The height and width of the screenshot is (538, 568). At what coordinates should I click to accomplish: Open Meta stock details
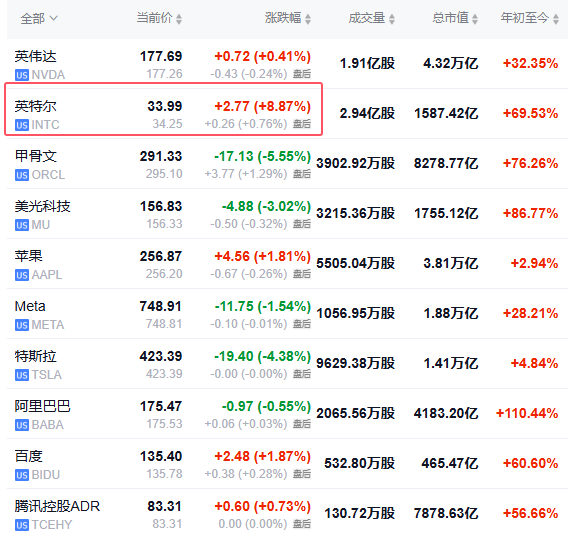(30, 306)
